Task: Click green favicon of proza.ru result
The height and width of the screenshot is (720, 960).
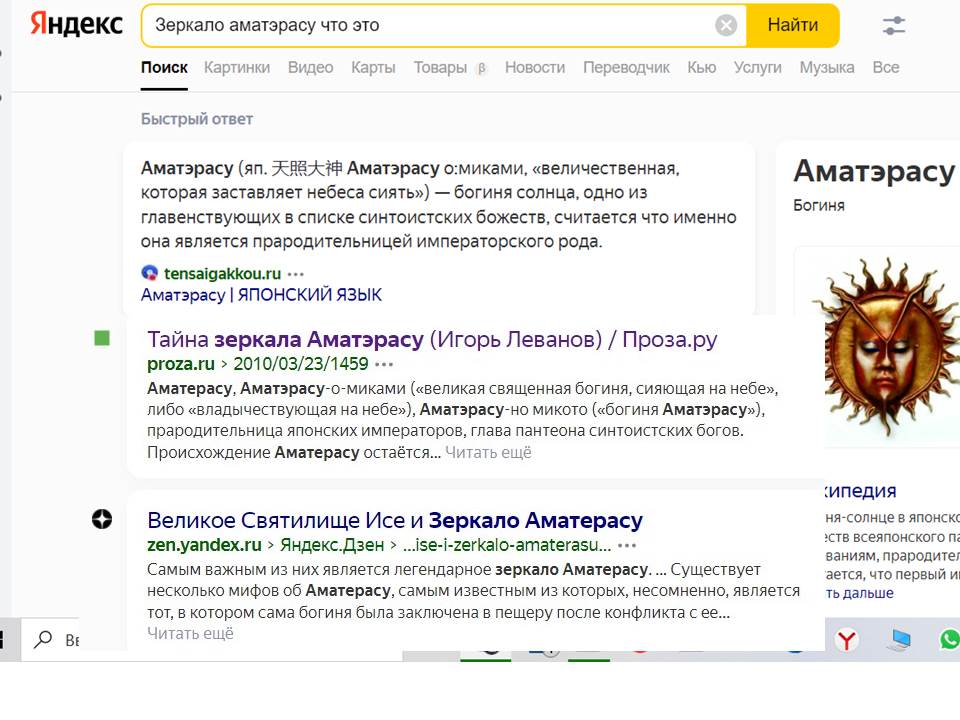Action: (102, 338)
